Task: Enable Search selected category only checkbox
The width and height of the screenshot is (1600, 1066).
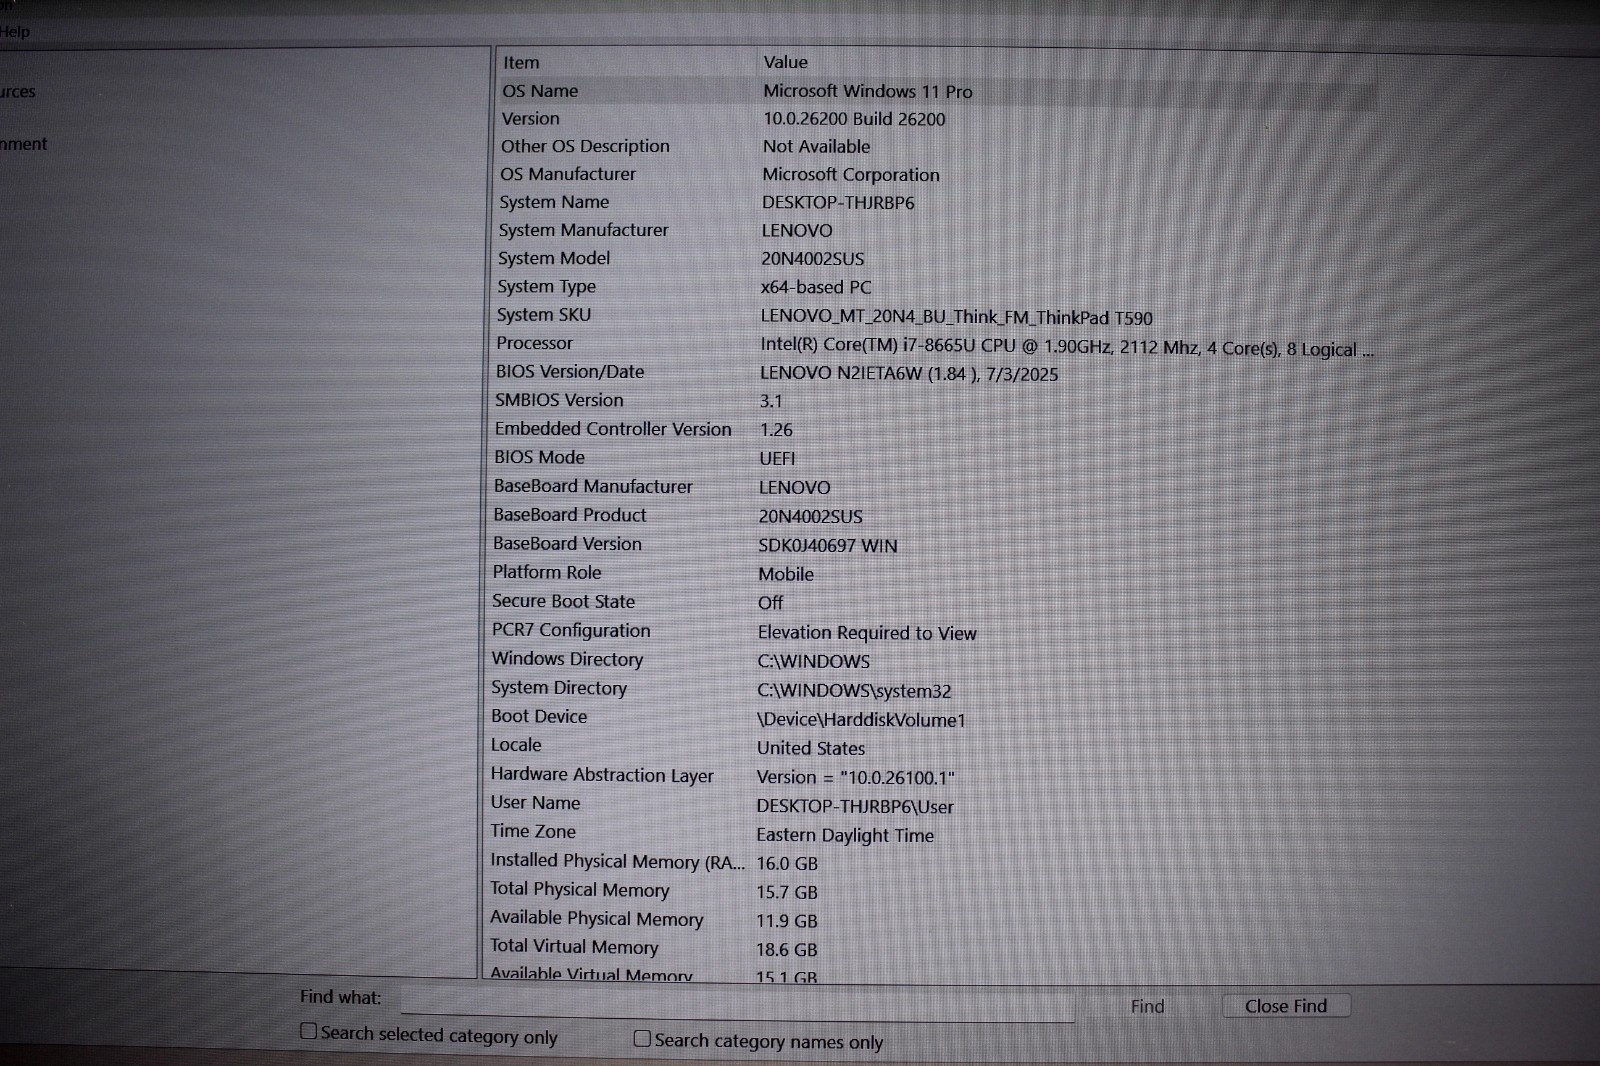Action: point(309,1031)
